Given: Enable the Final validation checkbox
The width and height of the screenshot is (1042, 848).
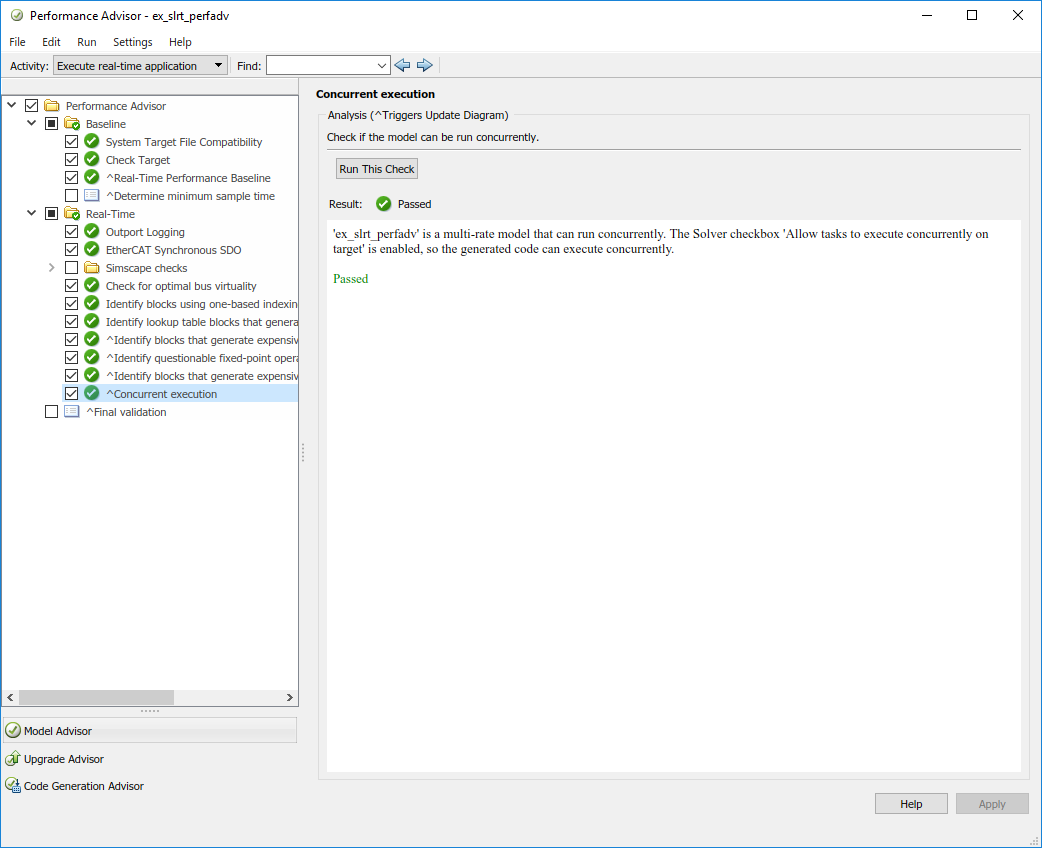Looking at the screenshot, I should click(x=51, y=411).
